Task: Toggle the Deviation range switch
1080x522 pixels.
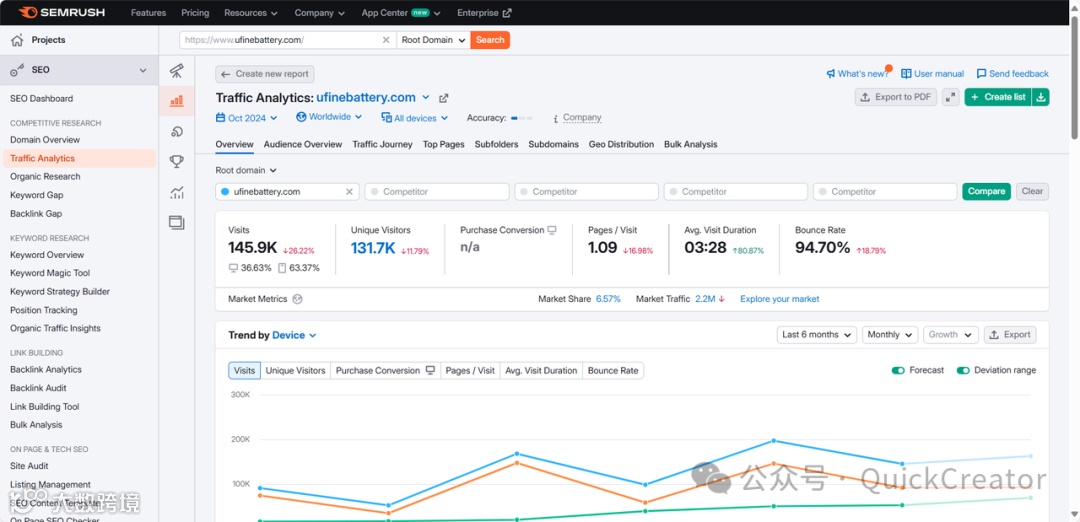Action: 963,370
